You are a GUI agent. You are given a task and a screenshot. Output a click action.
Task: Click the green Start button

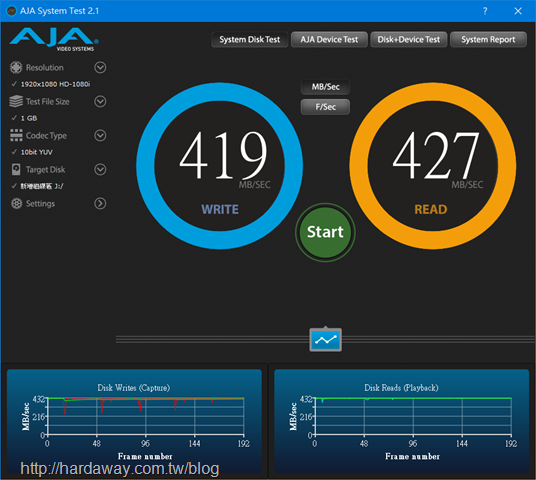point(325,232)
